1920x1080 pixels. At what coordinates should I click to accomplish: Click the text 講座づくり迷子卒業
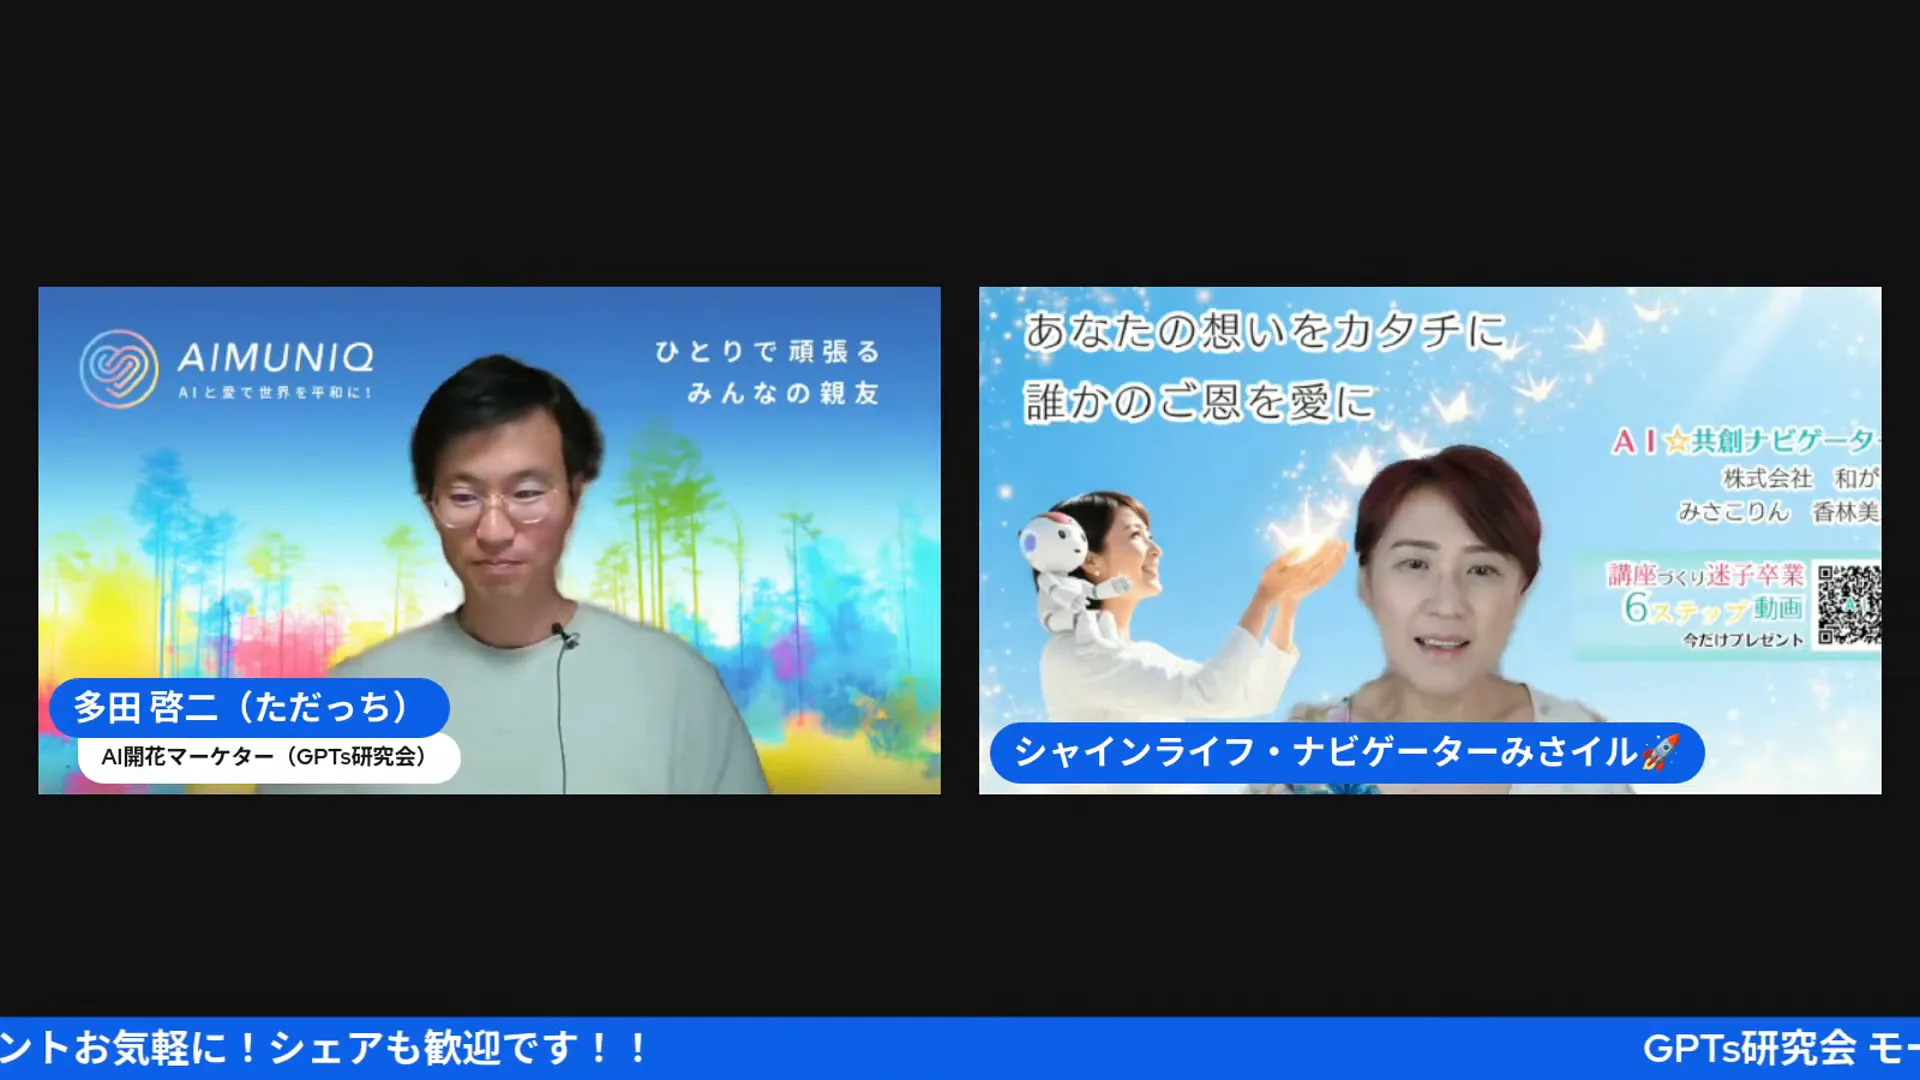pyautogui.click(x=1705, y=575)
